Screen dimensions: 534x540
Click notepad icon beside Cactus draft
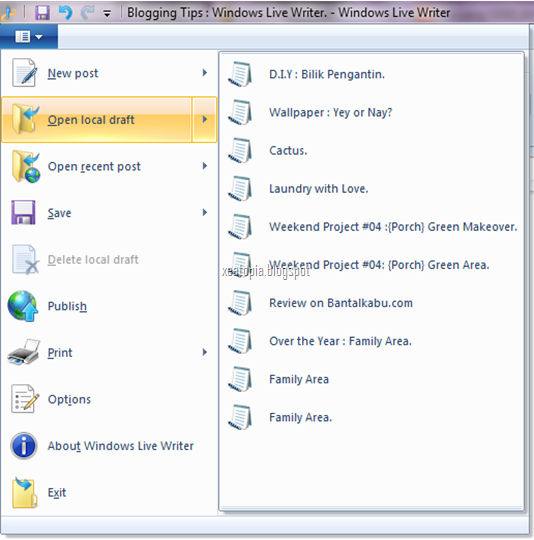pyautogui.click(x=239, y=150)
